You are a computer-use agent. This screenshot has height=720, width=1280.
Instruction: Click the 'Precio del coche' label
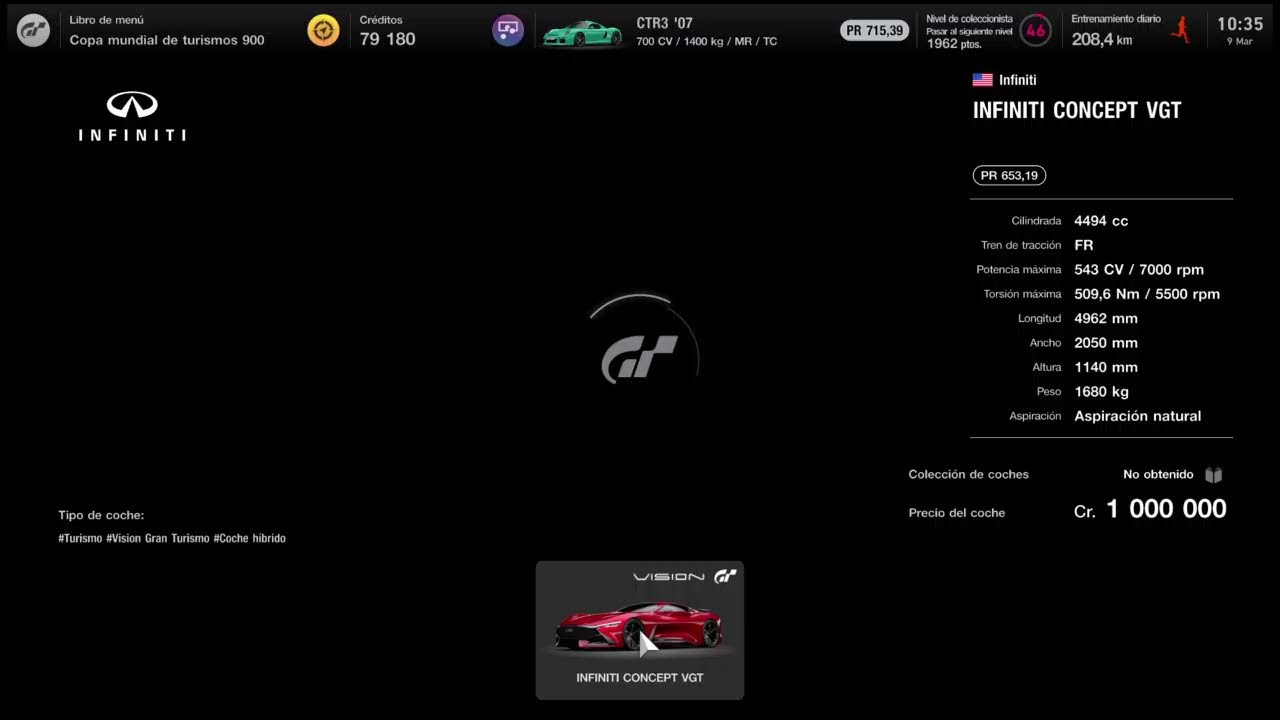coord(957,513)
